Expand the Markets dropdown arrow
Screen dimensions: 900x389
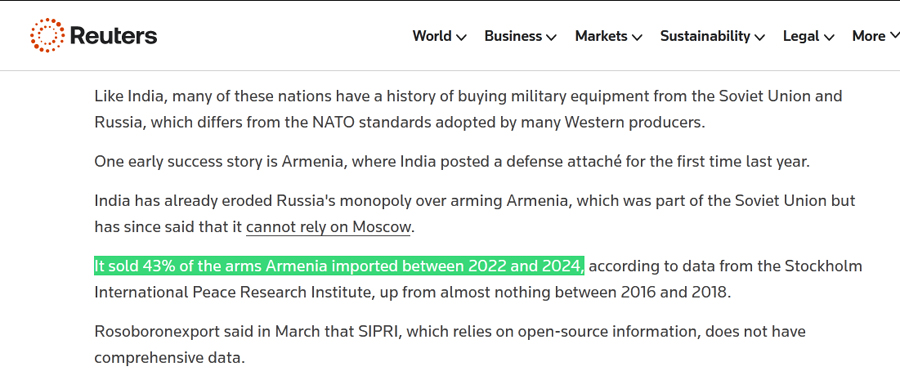(x=637, y=37)
